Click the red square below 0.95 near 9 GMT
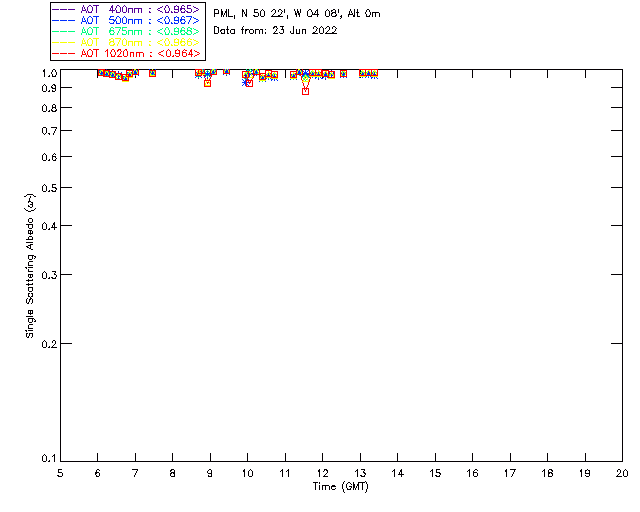This screenshot has height=512, width=640. click(207, 84)
